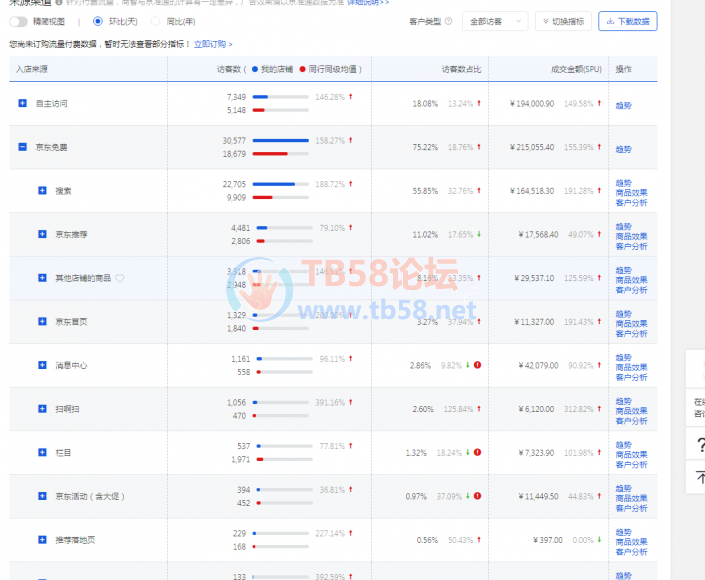
Task: Click the 入店来源 column header
Action: [x=31, y=69]
